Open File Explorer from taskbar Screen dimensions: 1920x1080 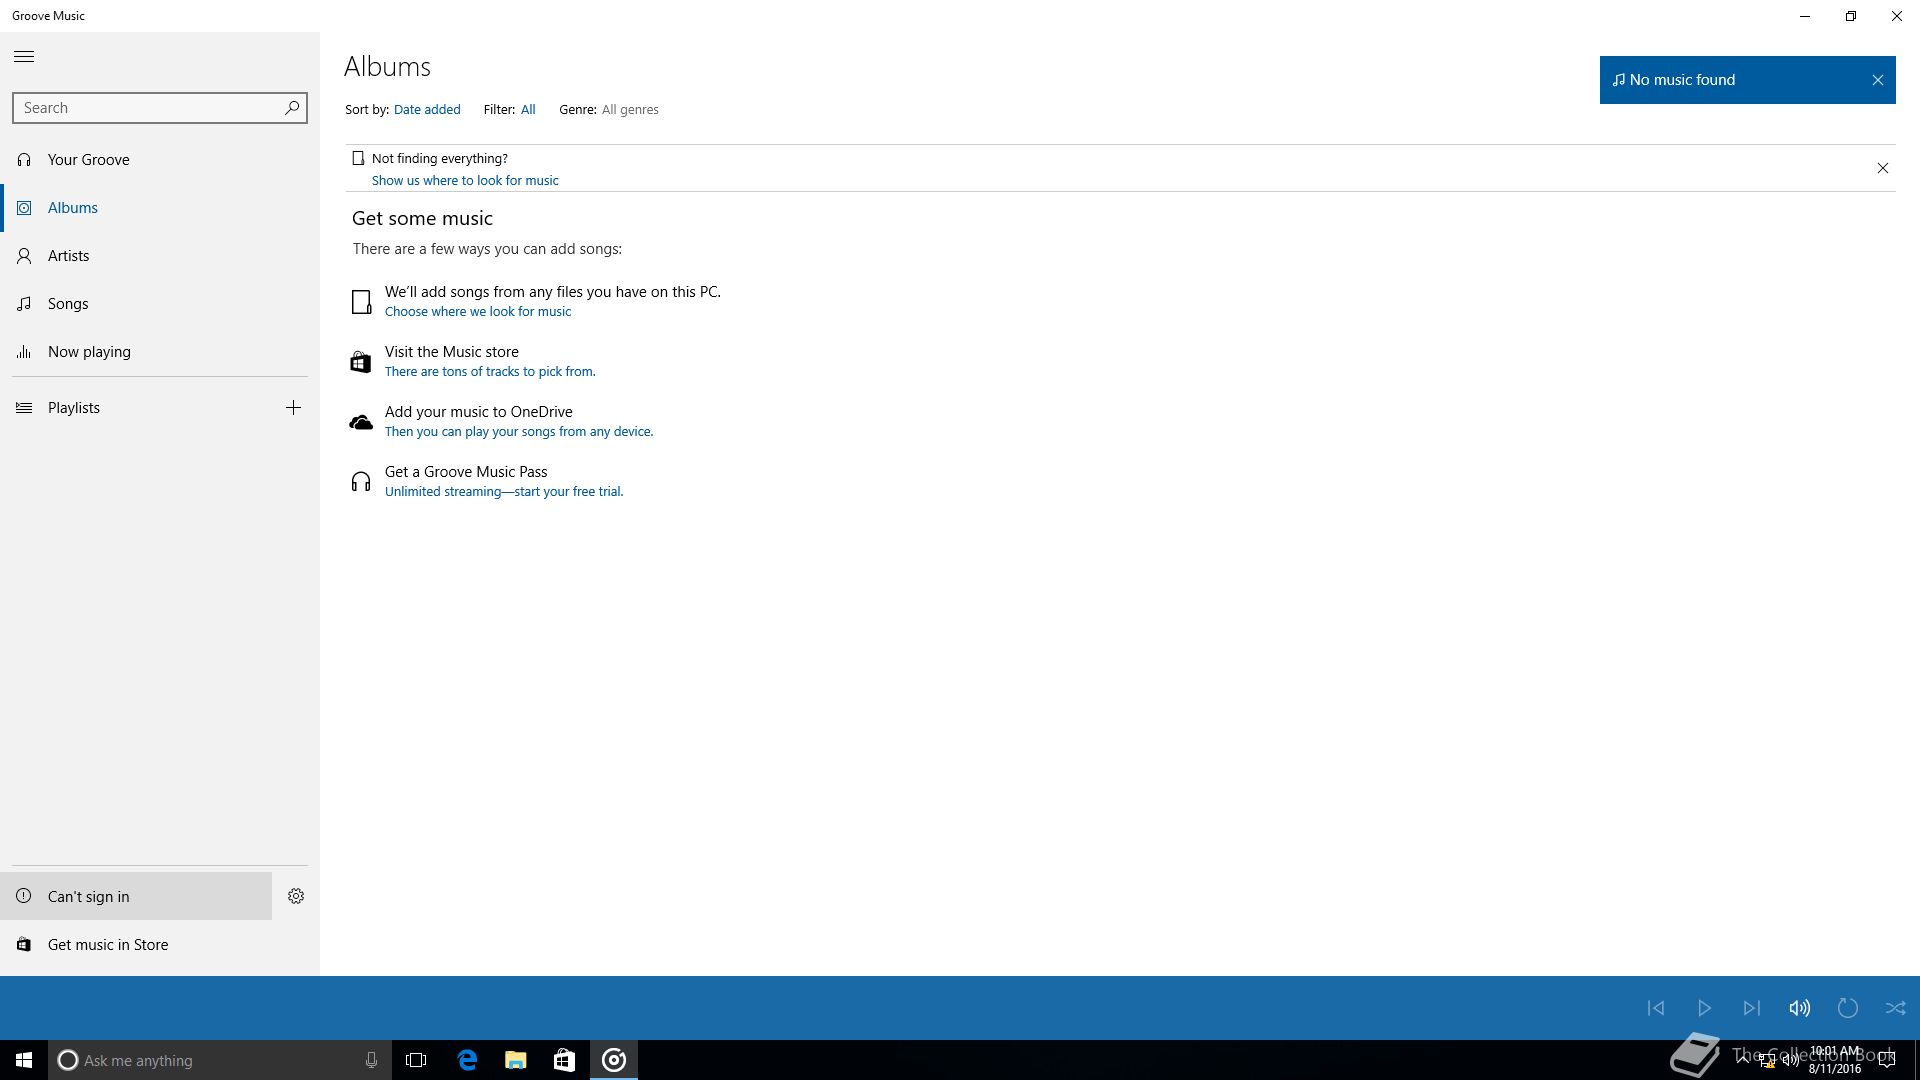(516, 1060)
